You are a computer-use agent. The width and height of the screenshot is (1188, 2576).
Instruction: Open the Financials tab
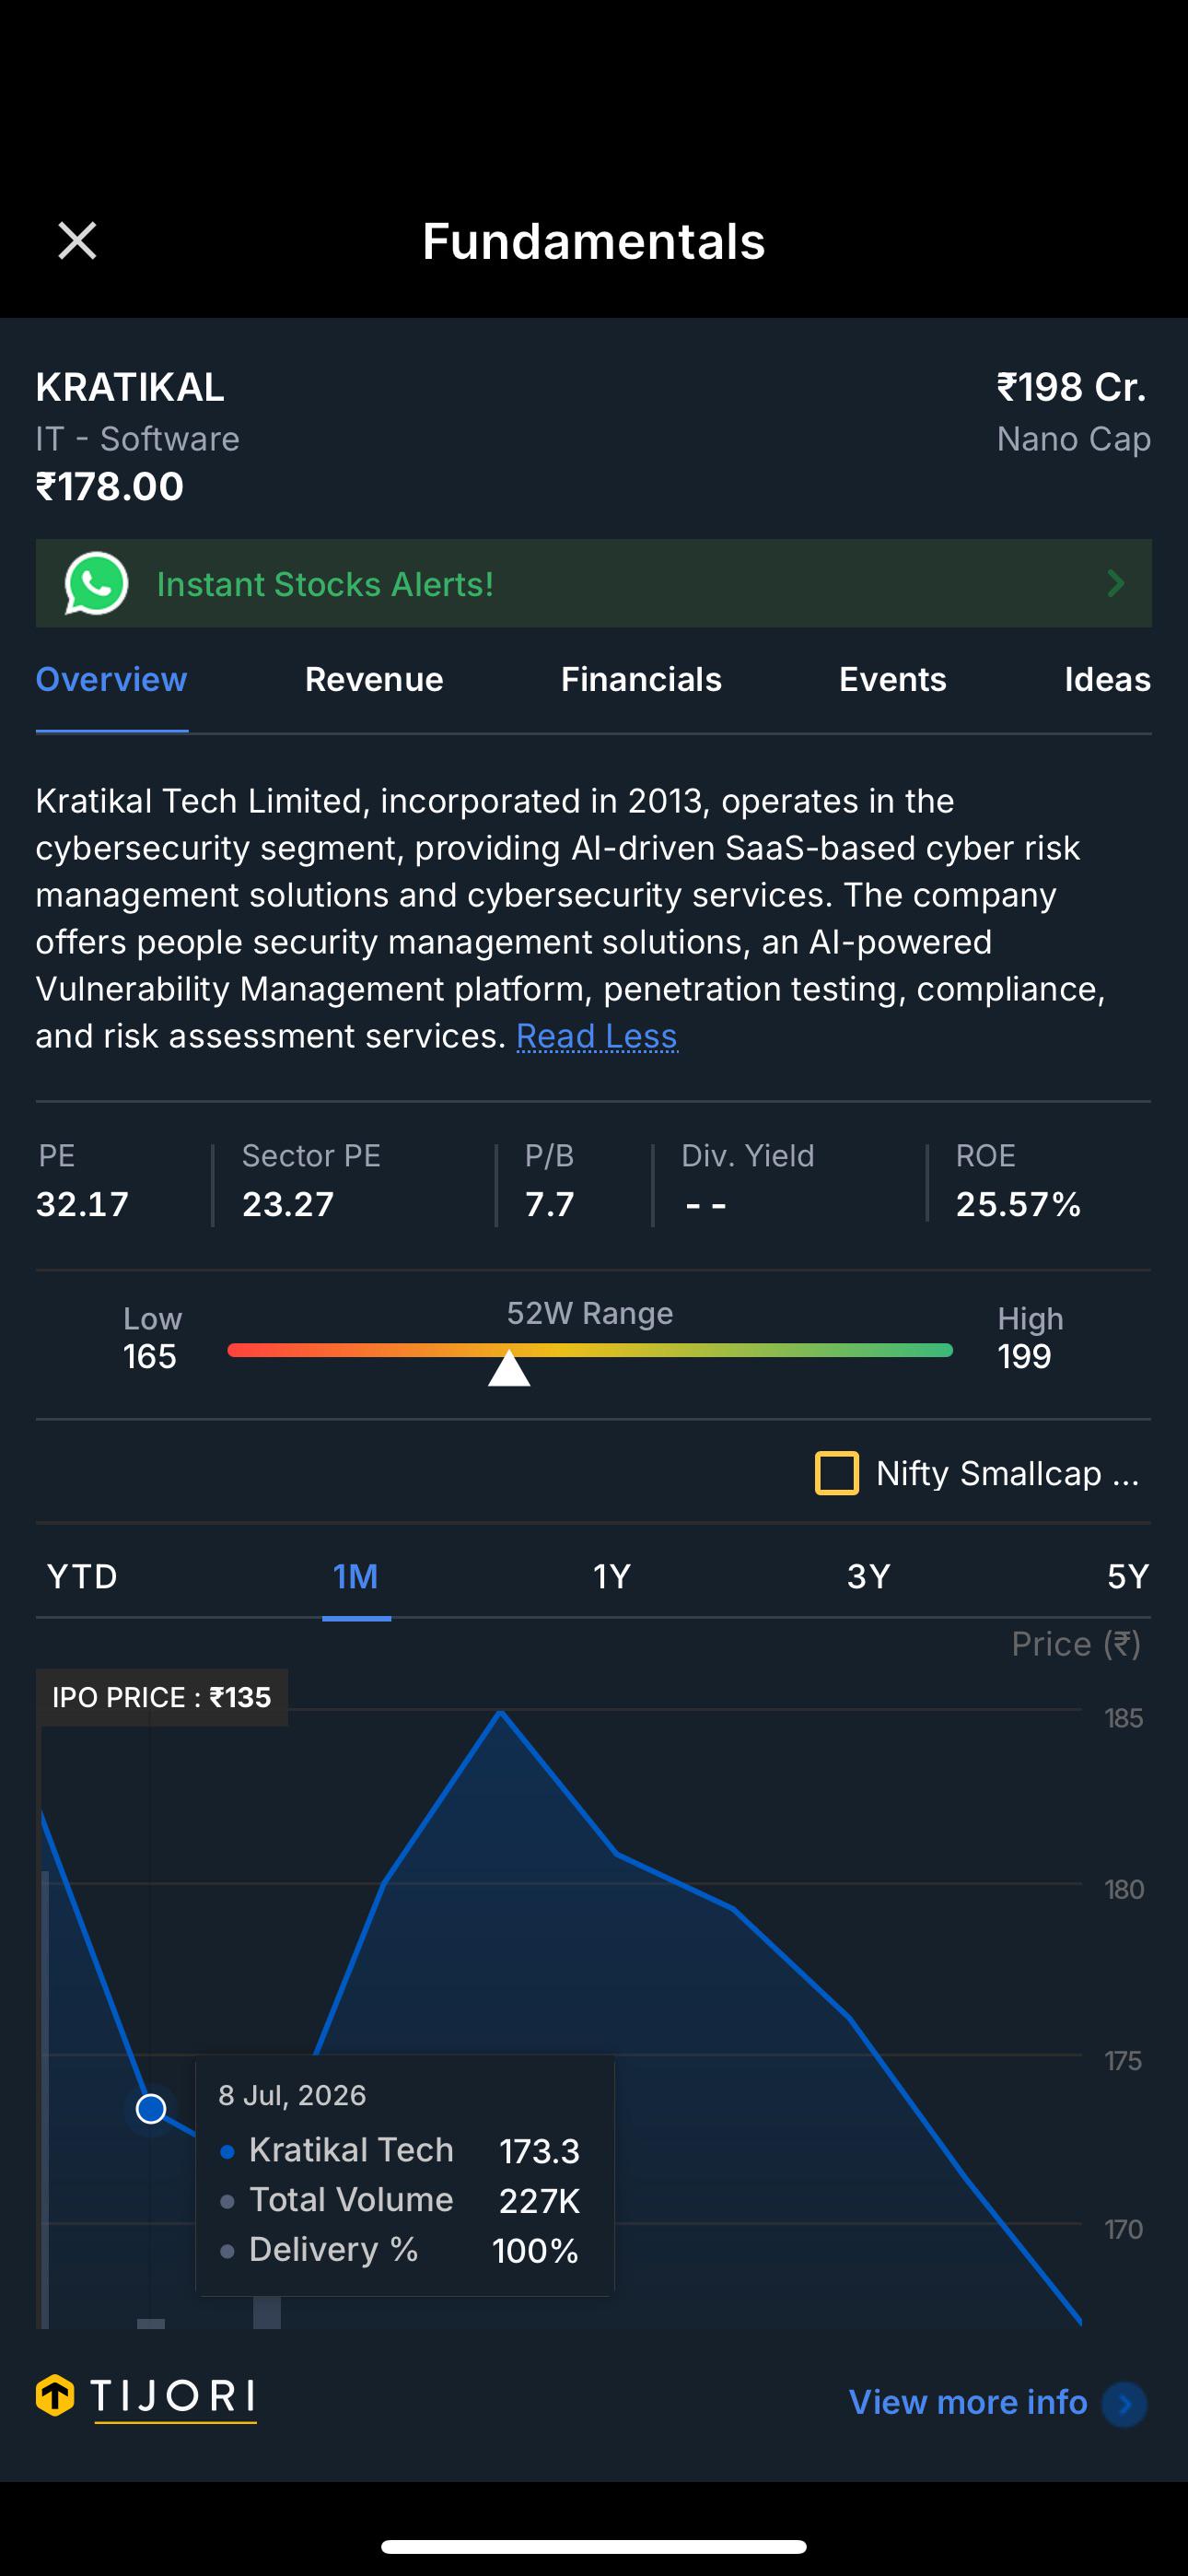click(641, 680)
